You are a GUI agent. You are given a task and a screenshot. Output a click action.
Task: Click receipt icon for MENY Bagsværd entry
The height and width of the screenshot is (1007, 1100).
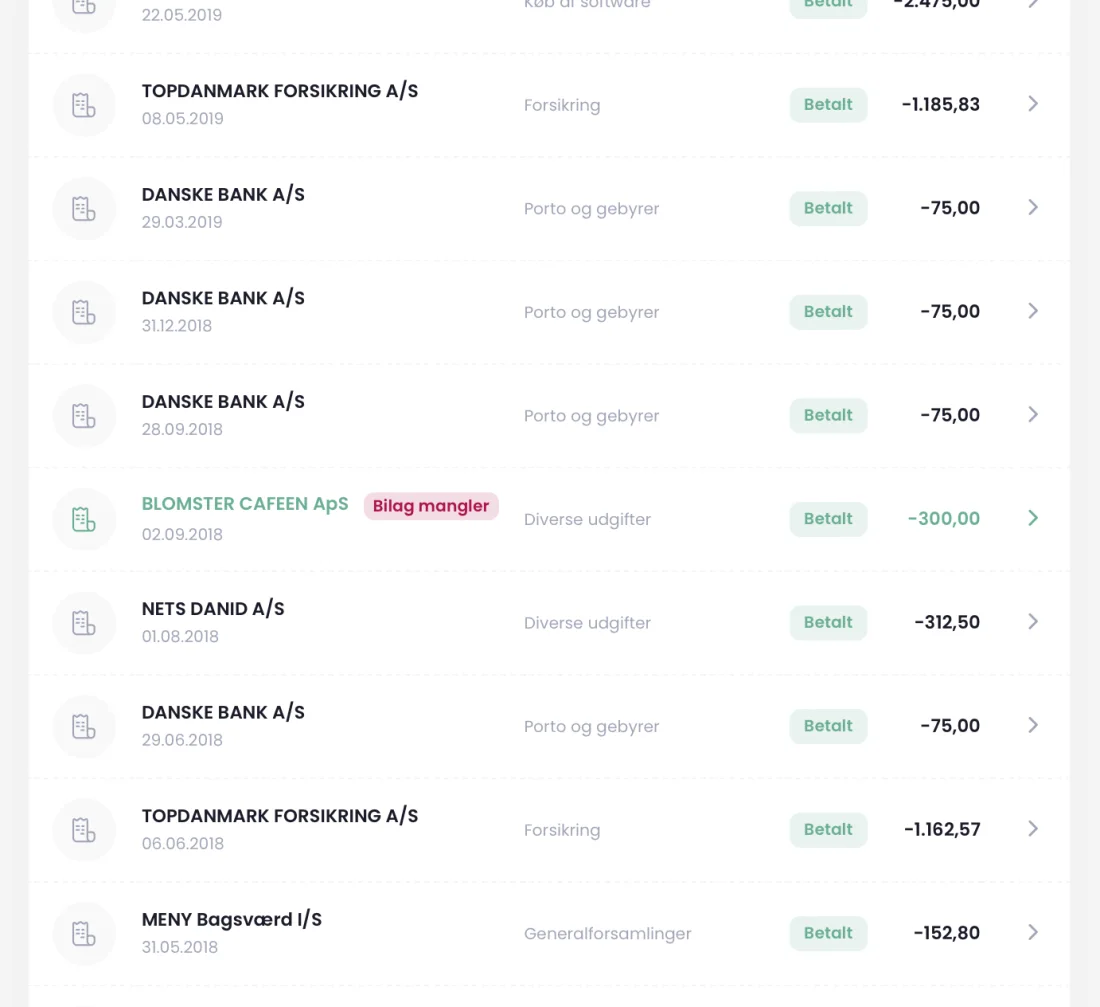coord(83,934)
